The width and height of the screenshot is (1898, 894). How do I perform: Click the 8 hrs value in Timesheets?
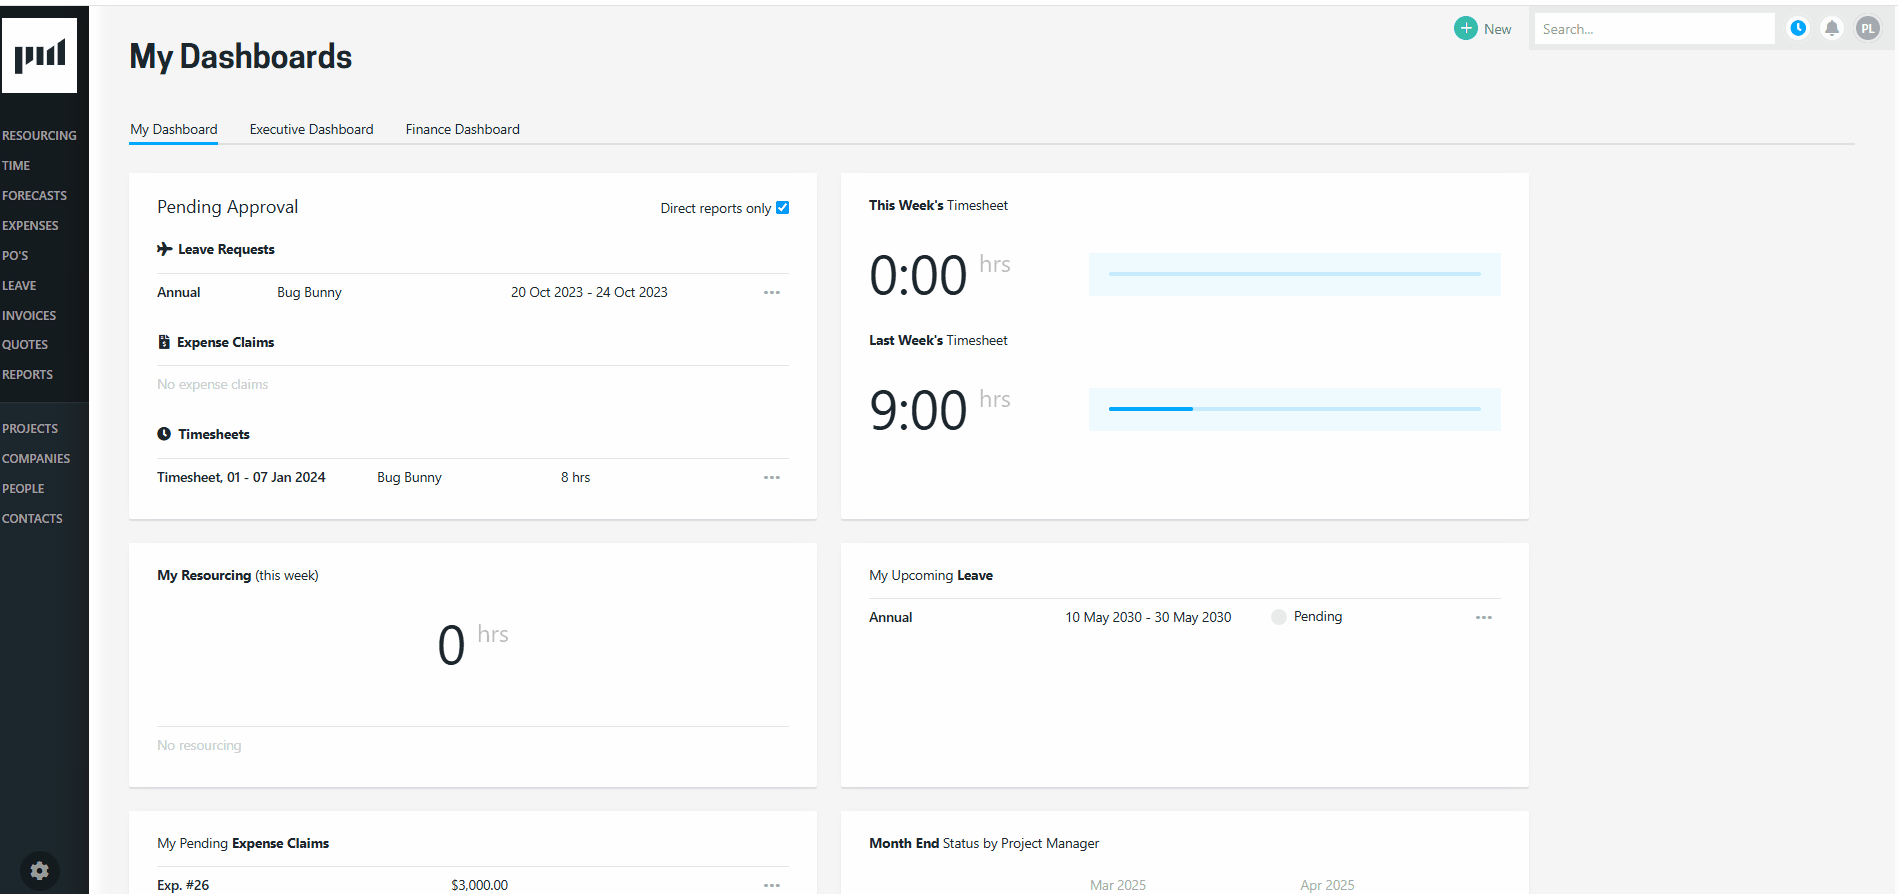(575, 477)
